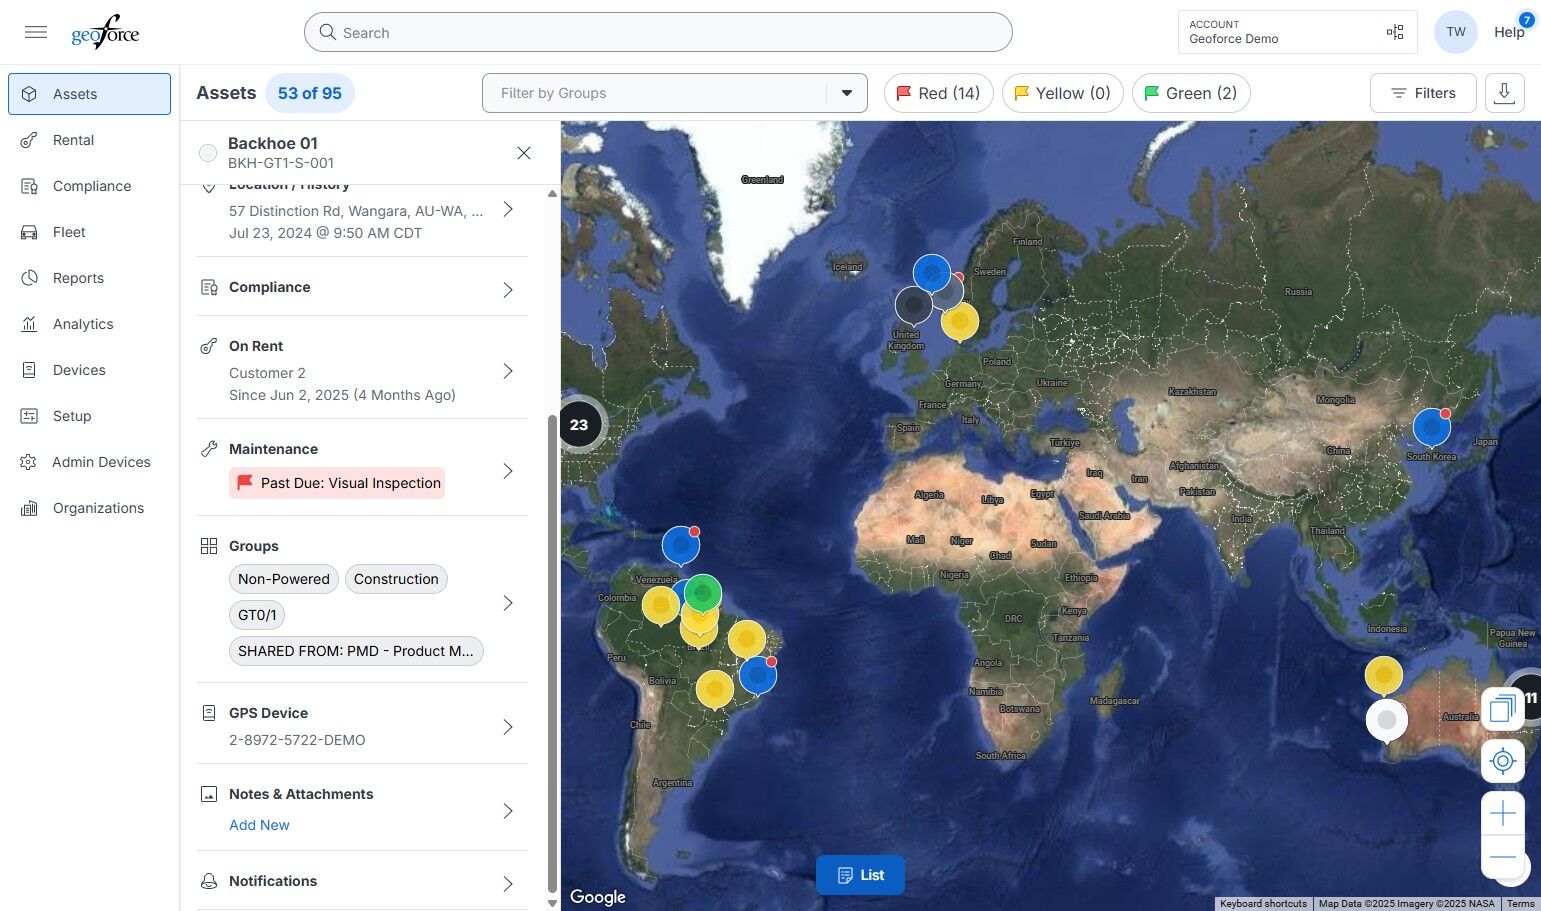Open the hamburger navigation menu

[36, 32]
